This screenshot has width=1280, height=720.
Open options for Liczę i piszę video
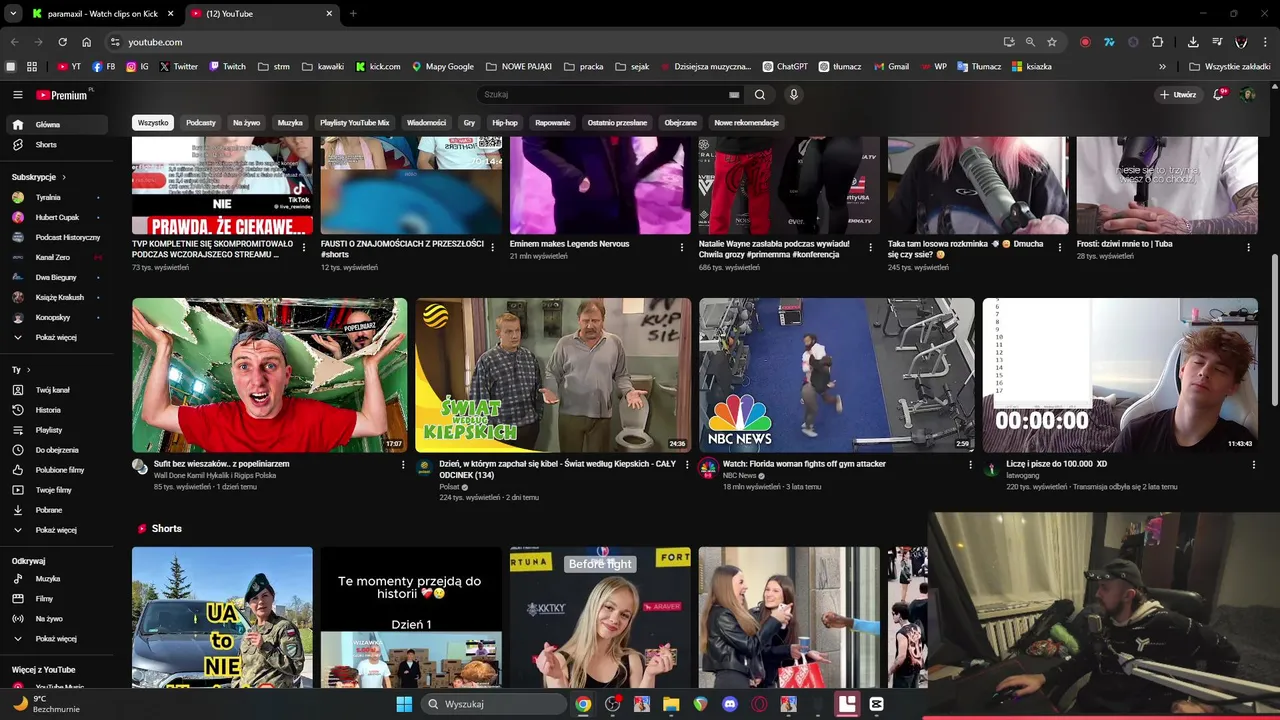[1253, 465]
